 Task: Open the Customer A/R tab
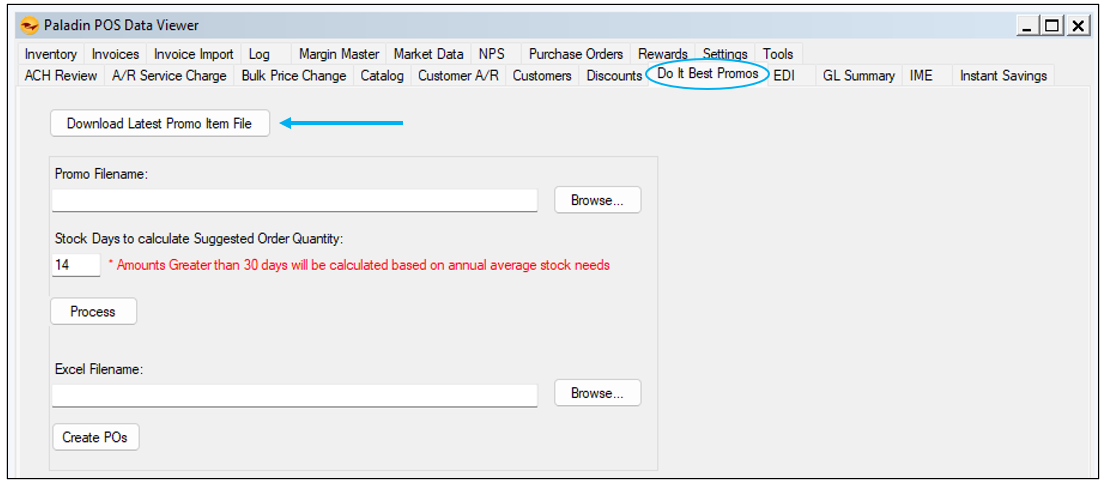(458, 75)
